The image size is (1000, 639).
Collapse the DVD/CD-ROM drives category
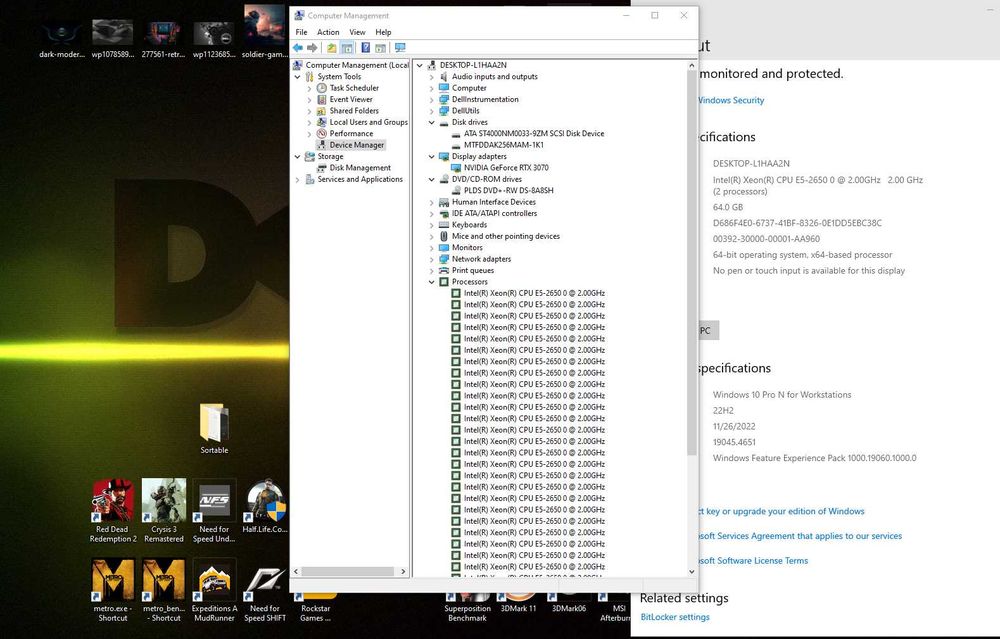click(x=432, y=180)
